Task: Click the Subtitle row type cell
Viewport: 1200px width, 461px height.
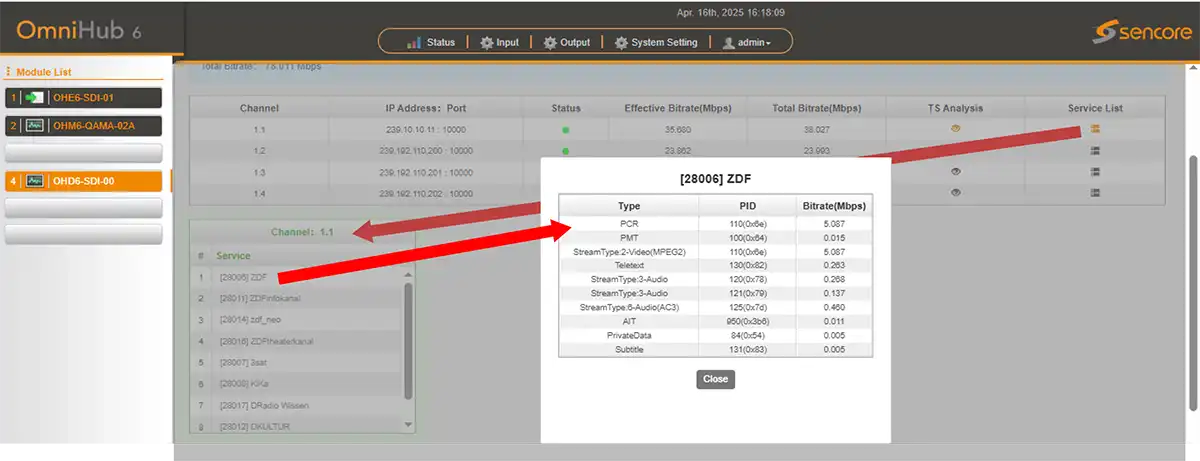Action: [629, 350]
